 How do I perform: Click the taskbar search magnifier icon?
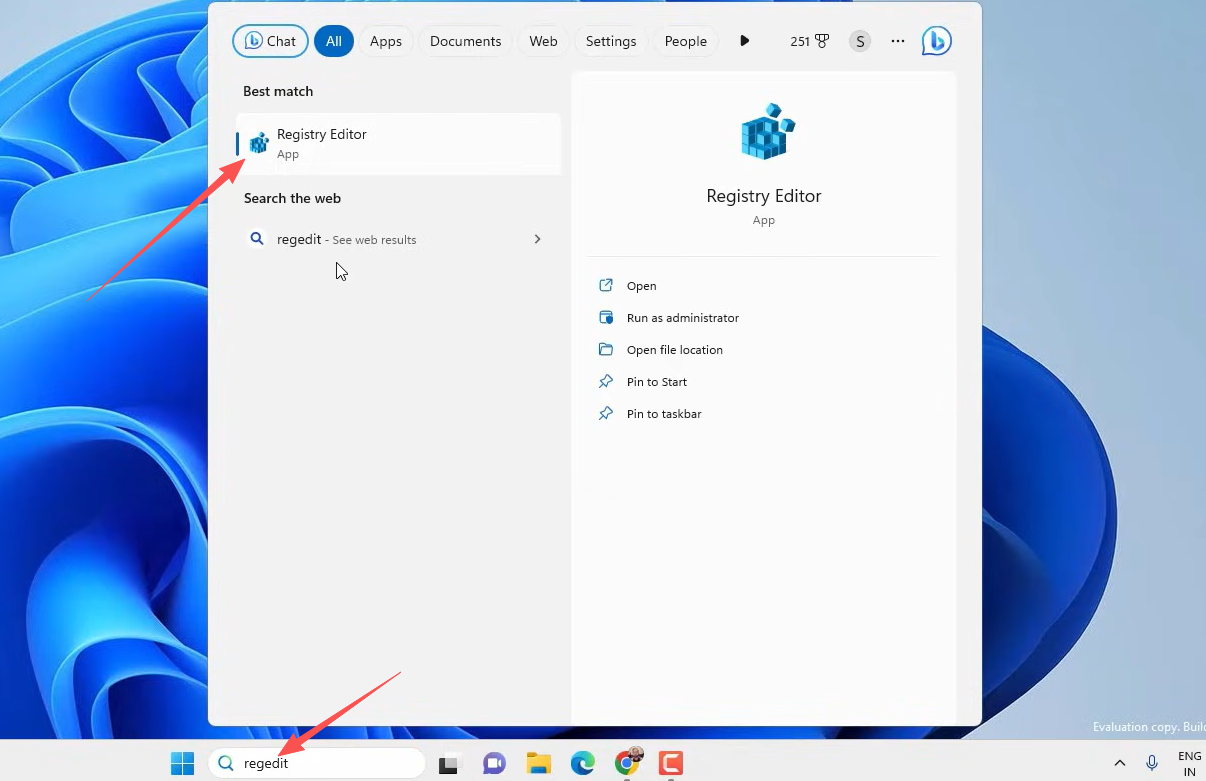point(226,763)
